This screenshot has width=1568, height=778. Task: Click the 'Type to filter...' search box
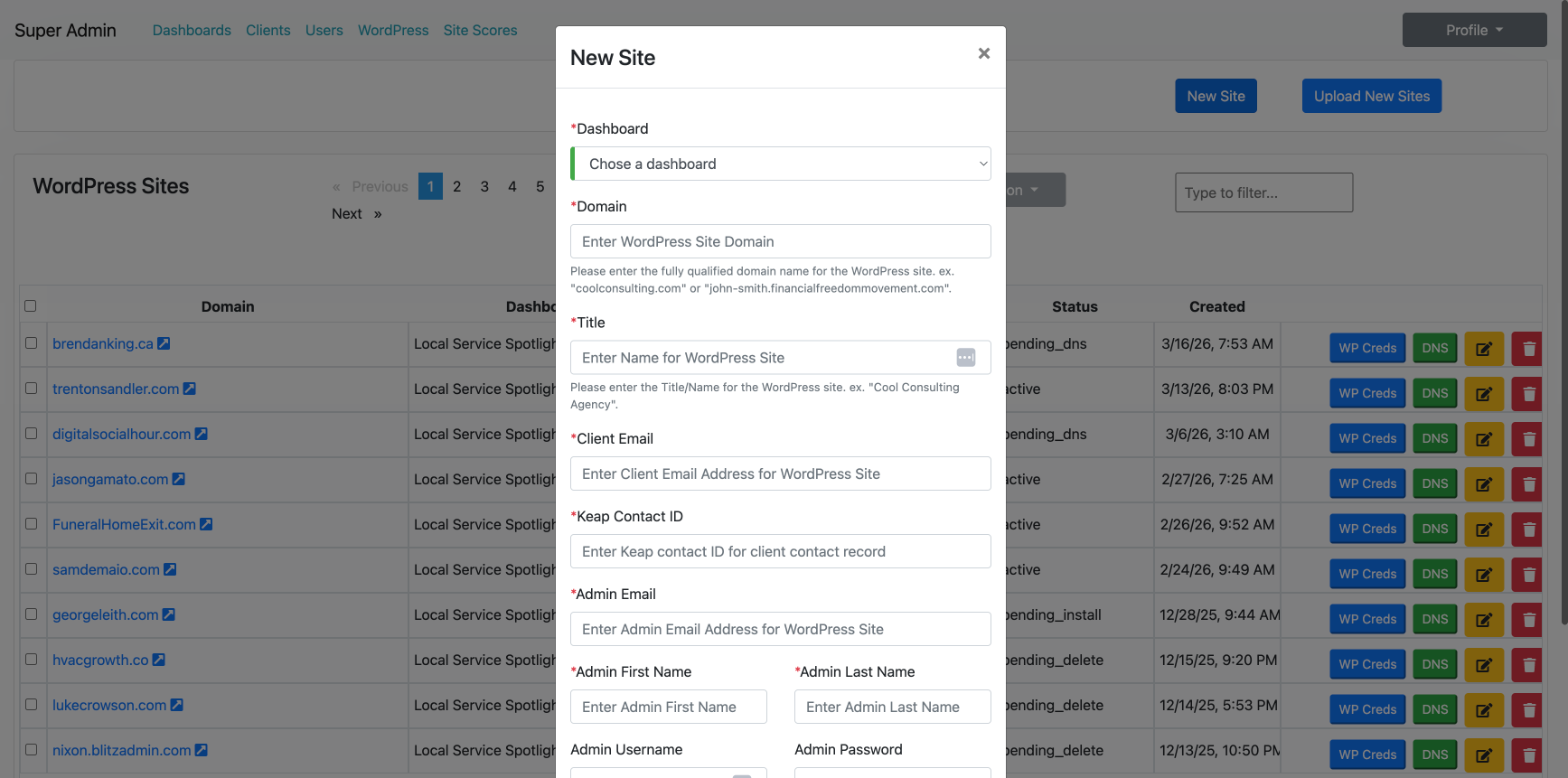tap(1264, 192)
